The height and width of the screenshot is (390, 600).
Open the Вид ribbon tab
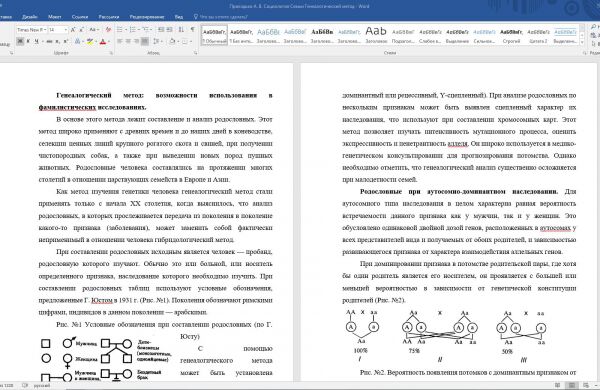pyautogui.click(x=179, y=17)
